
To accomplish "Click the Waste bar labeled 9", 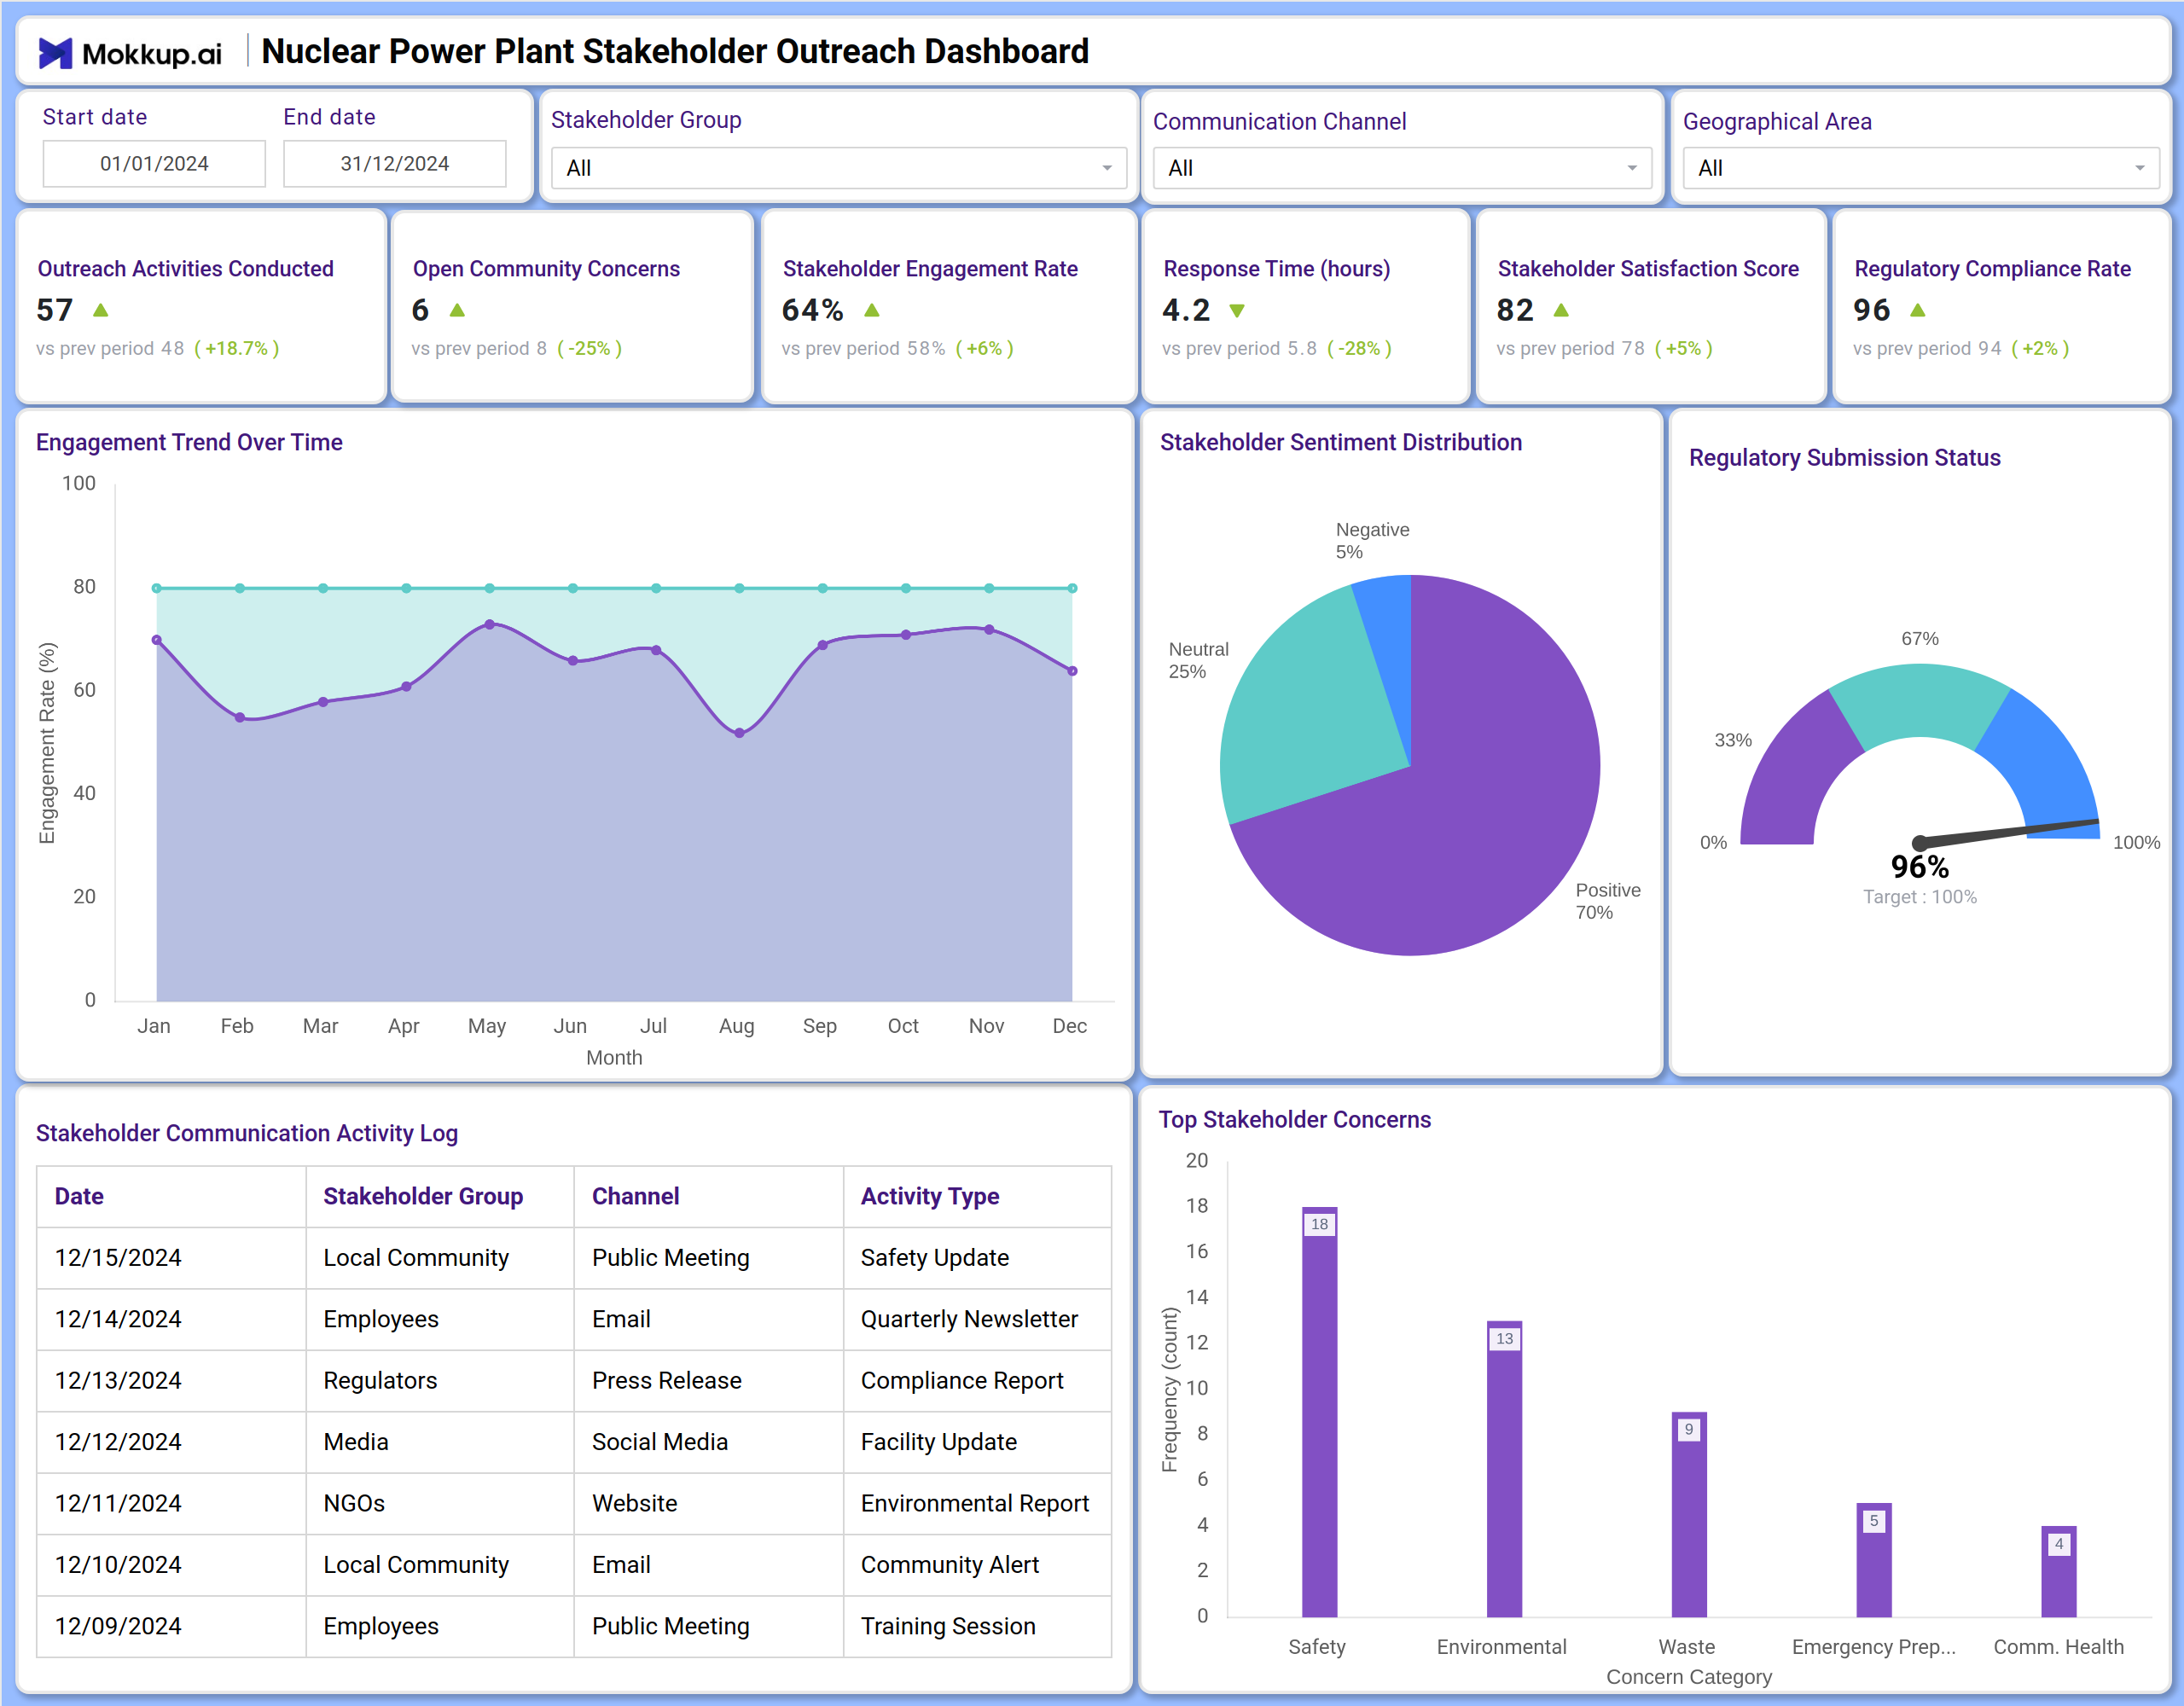I will coord(1689,1514).
